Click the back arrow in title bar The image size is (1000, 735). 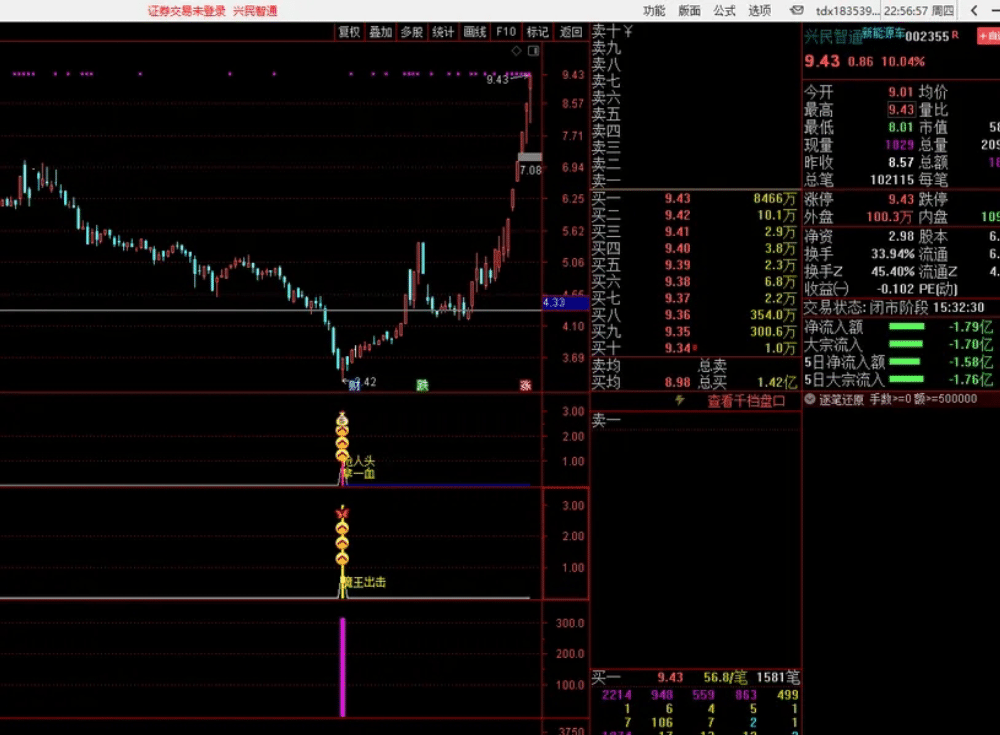click(974, 10)
